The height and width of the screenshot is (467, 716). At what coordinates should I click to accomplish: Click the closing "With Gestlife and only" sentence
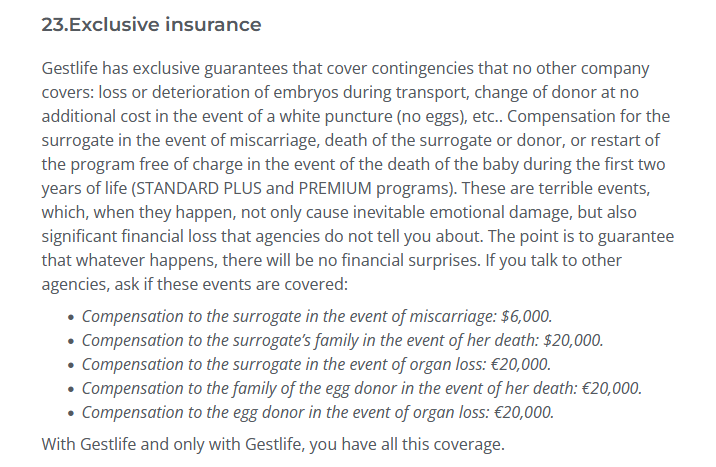tap(275, 443)
